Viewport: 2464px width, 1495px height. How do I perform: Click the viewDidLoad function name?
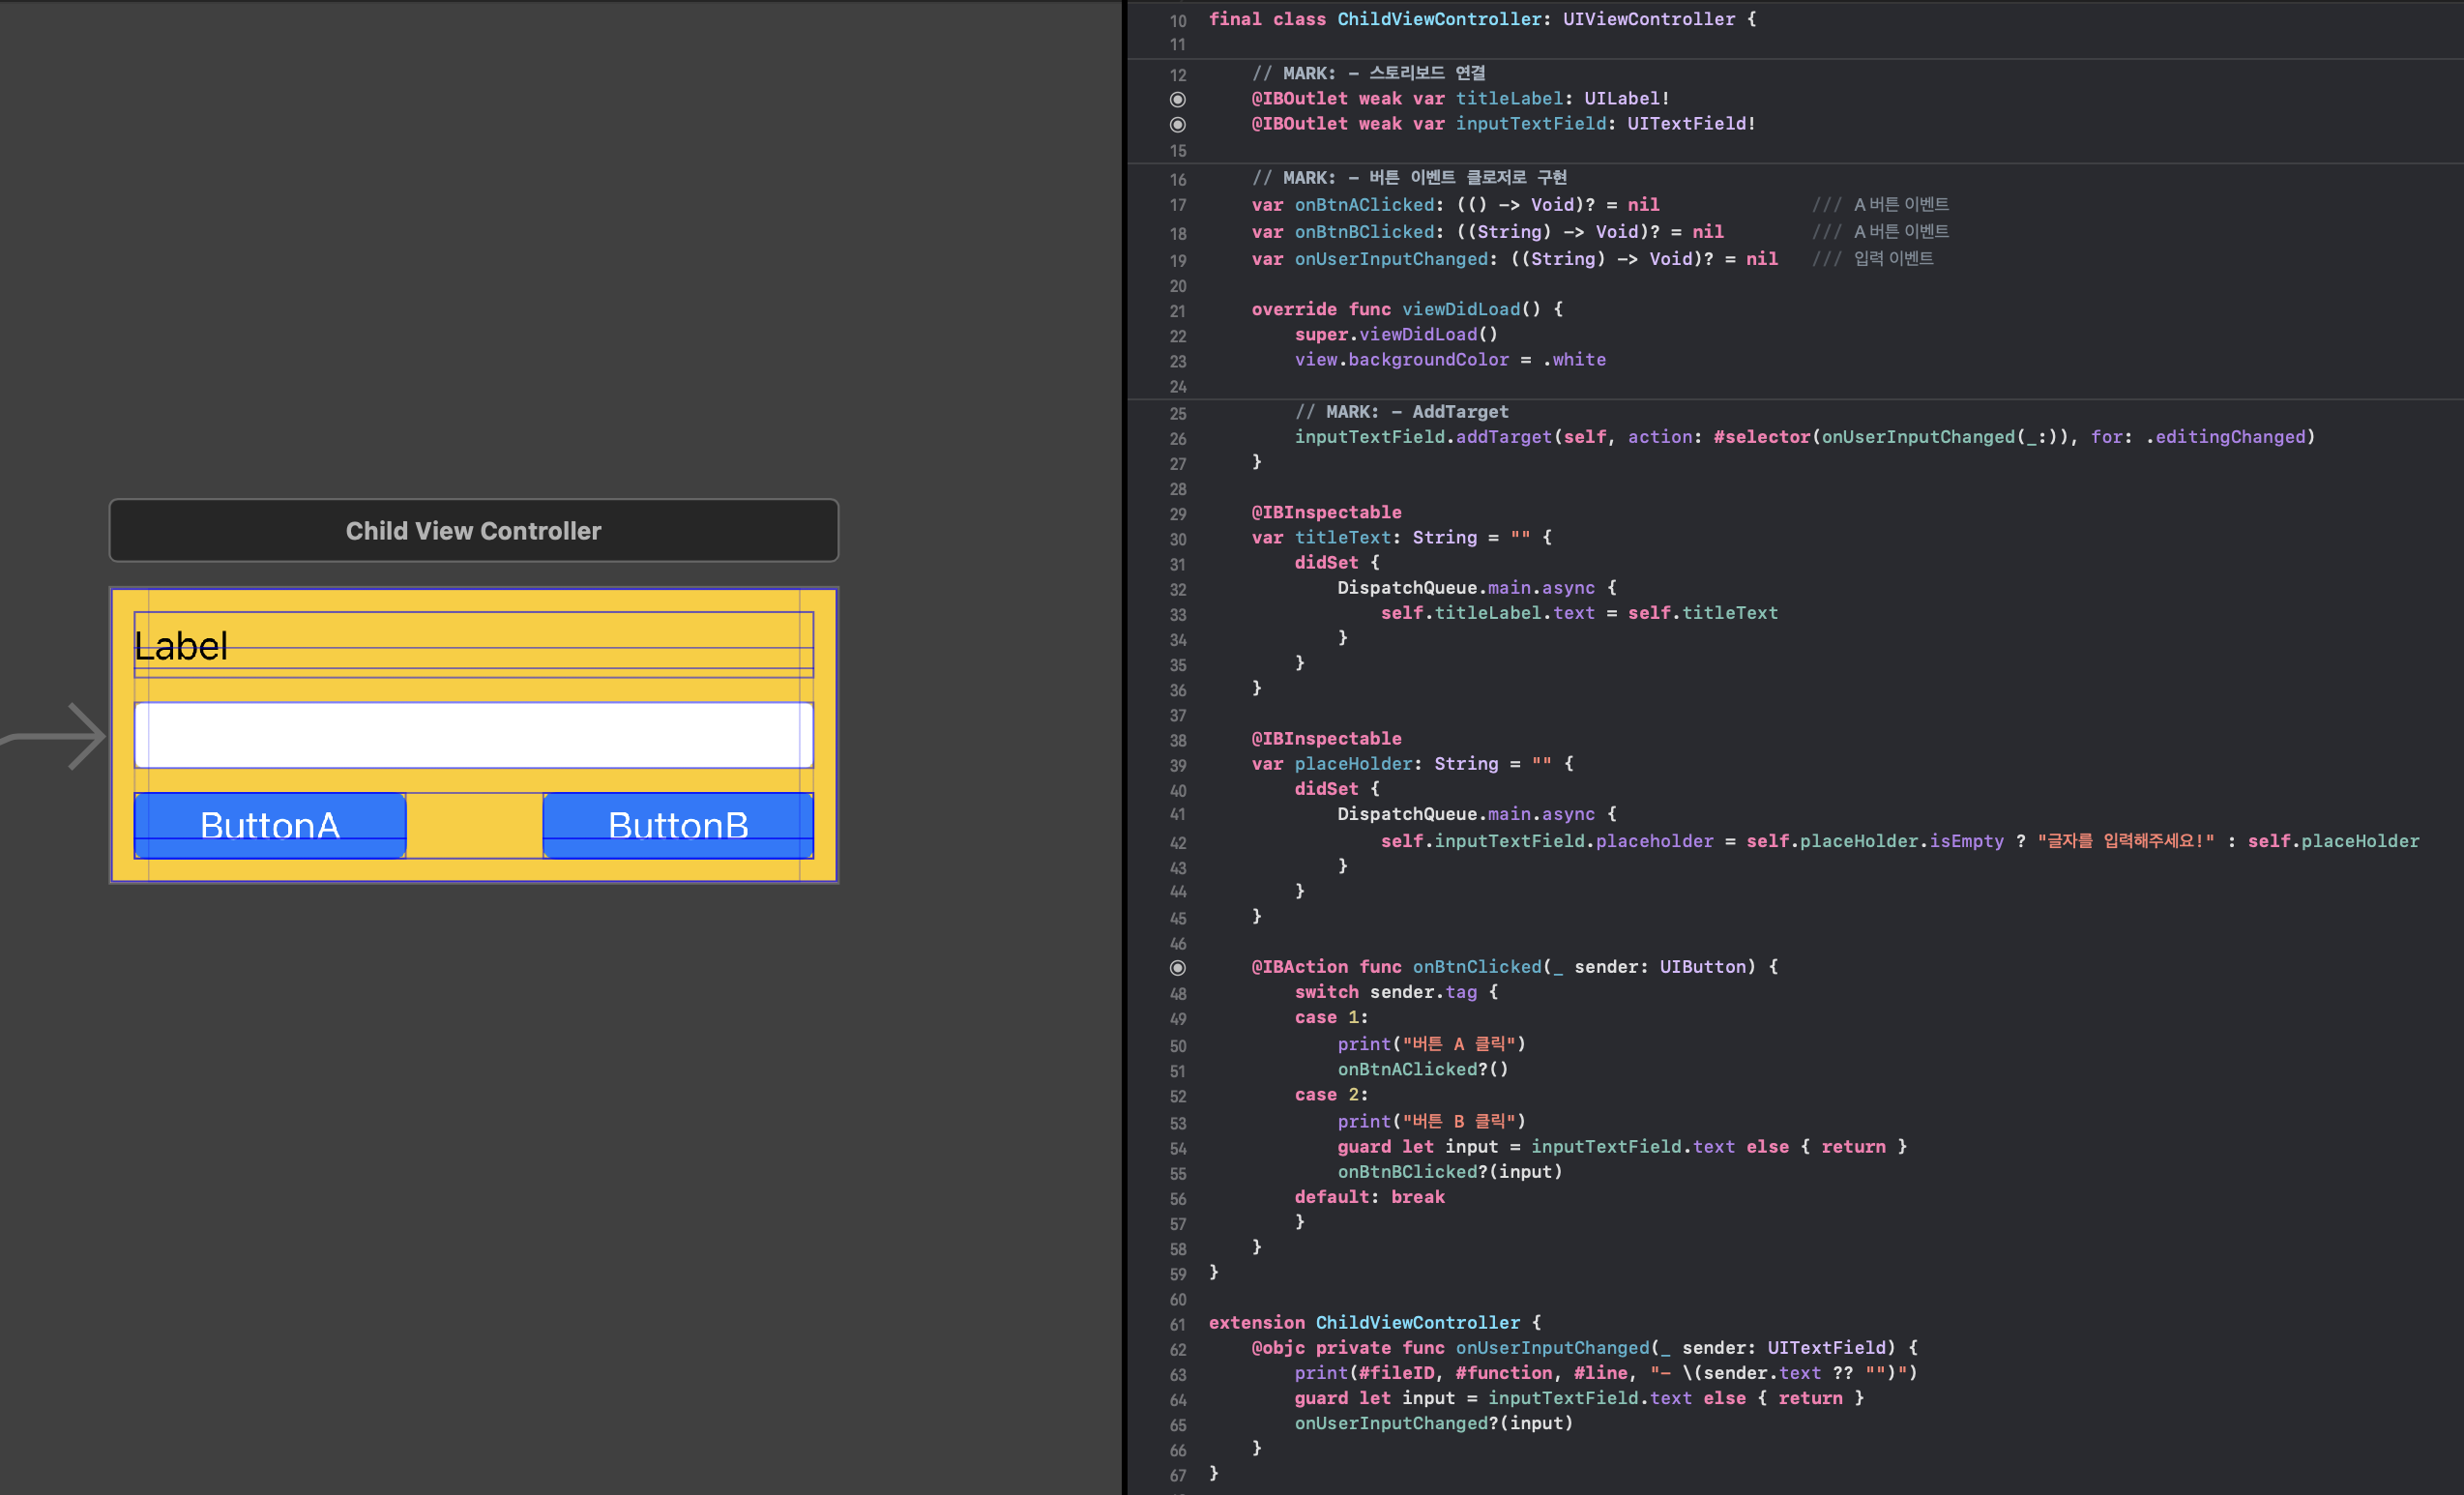tap(1460, 309)
